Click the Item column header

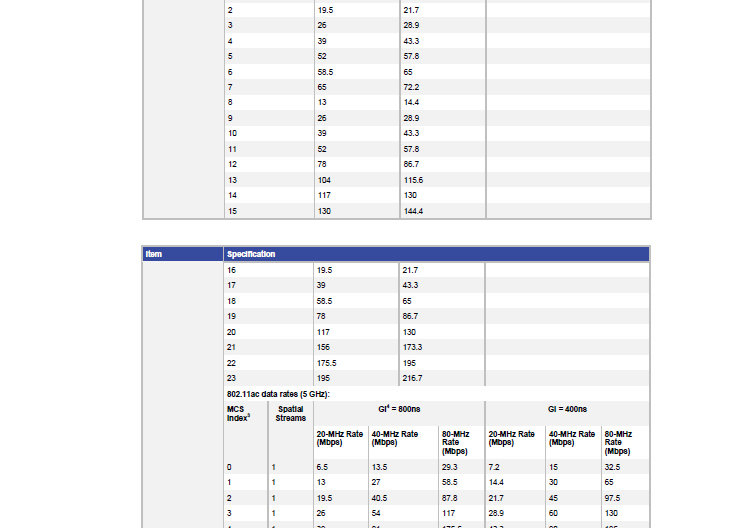154,254
